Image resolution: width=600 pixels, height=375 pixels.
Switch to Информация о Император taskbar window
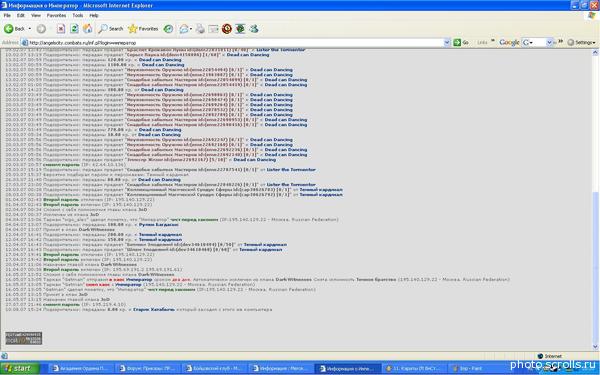point(347,368)
